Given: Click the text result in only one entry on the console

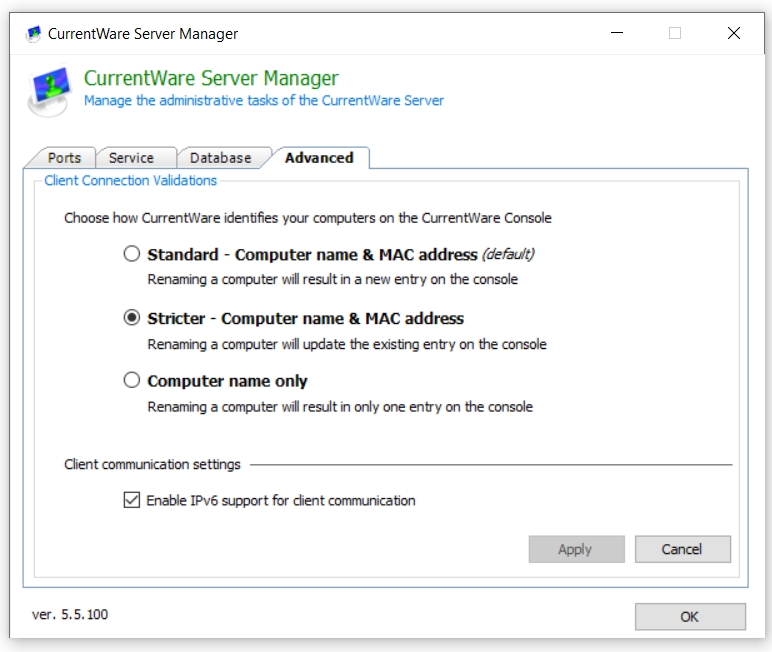Looking at the screenshot, I should (418, 407).
